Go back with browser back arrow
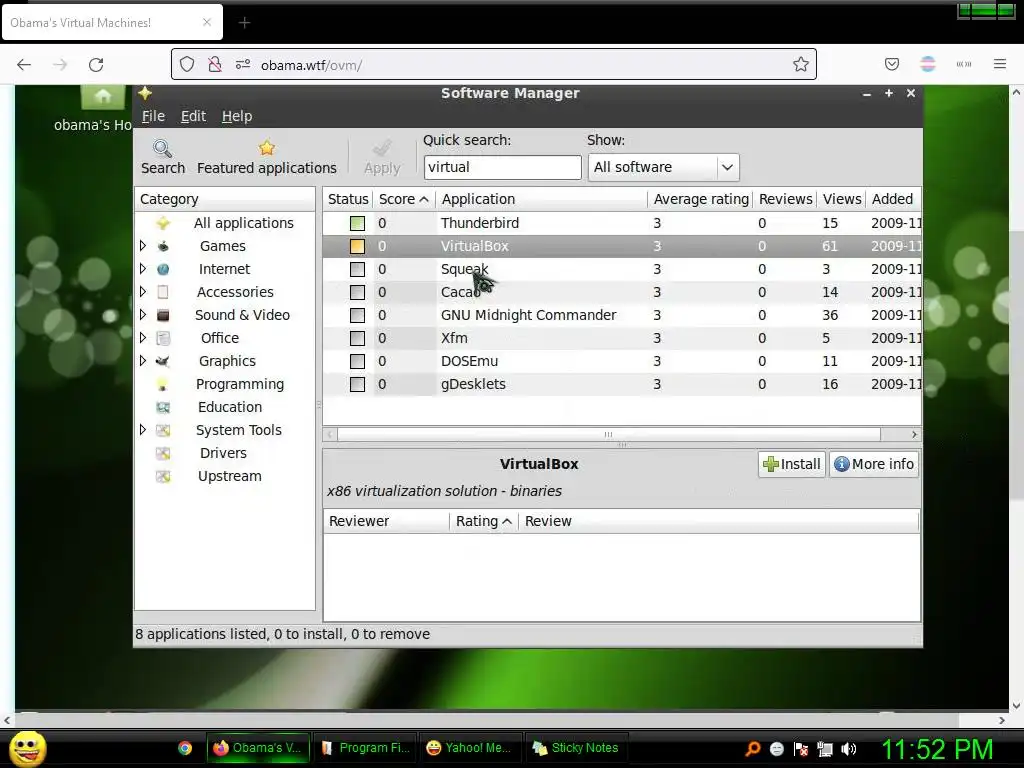The height and width of the screenshot is (768, 1024). [x=24, y=65]
